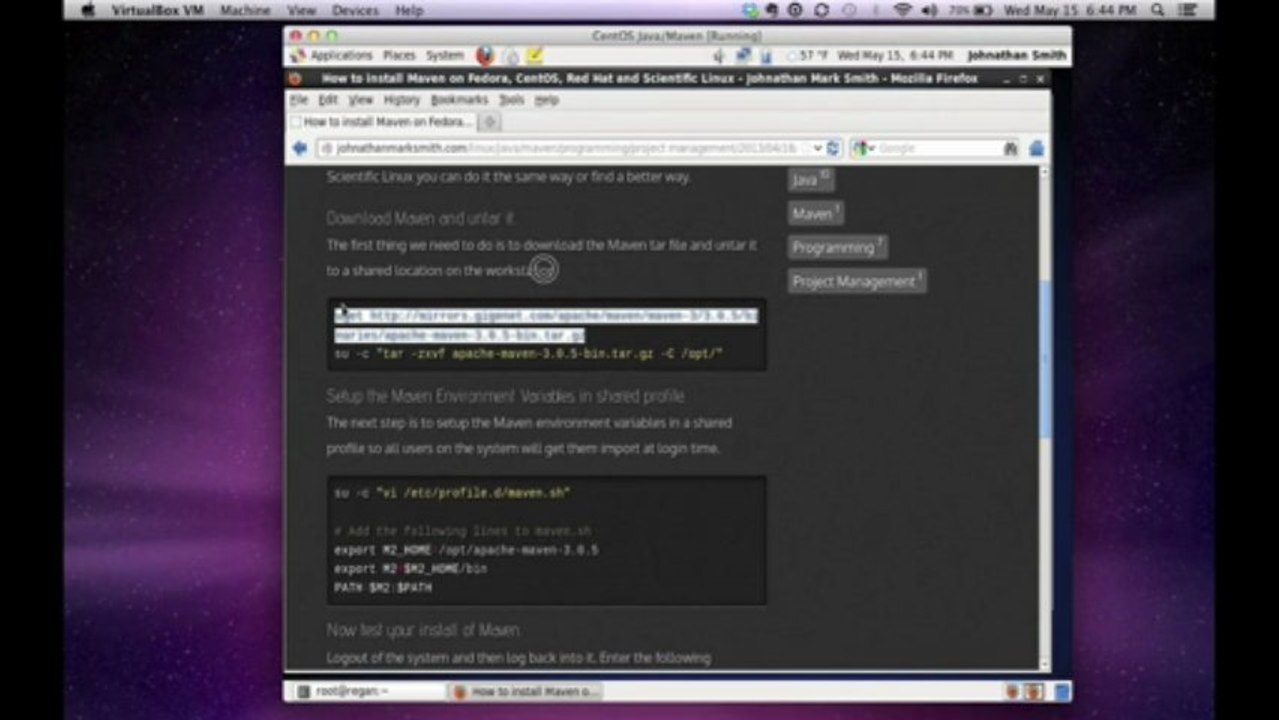Launch Firefox from the GNOME panel

tap(485, 56)
